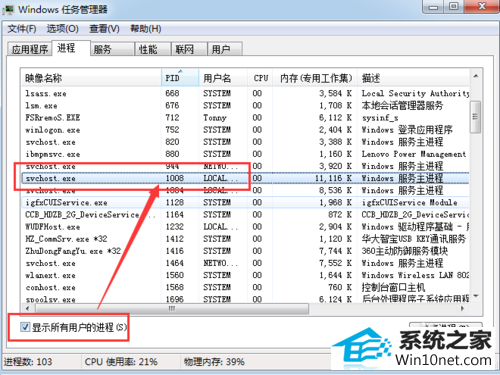This screenshot has width=500, height=375.
Task: Select the MZ_CommSrv.exe *32 row
Action: click(245, 239)
